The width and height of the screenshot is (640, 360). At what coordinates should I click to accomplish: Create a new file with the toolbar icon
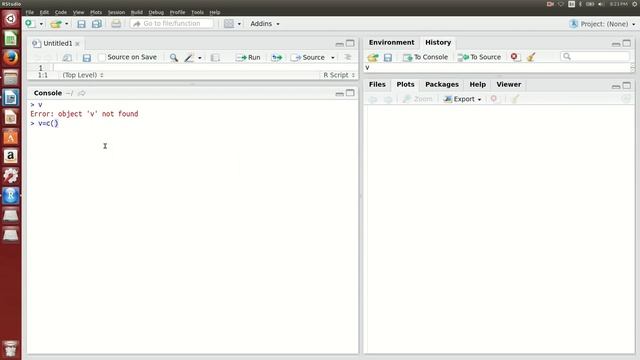coord(30,24)
